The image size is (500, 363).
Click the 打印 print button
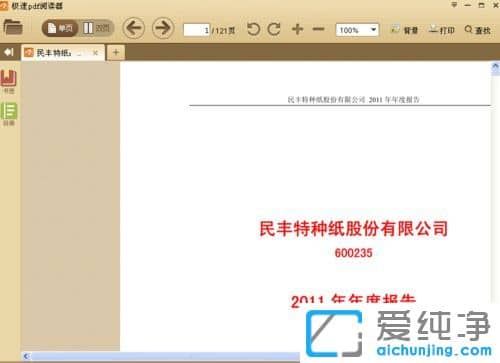click(442, 30)
